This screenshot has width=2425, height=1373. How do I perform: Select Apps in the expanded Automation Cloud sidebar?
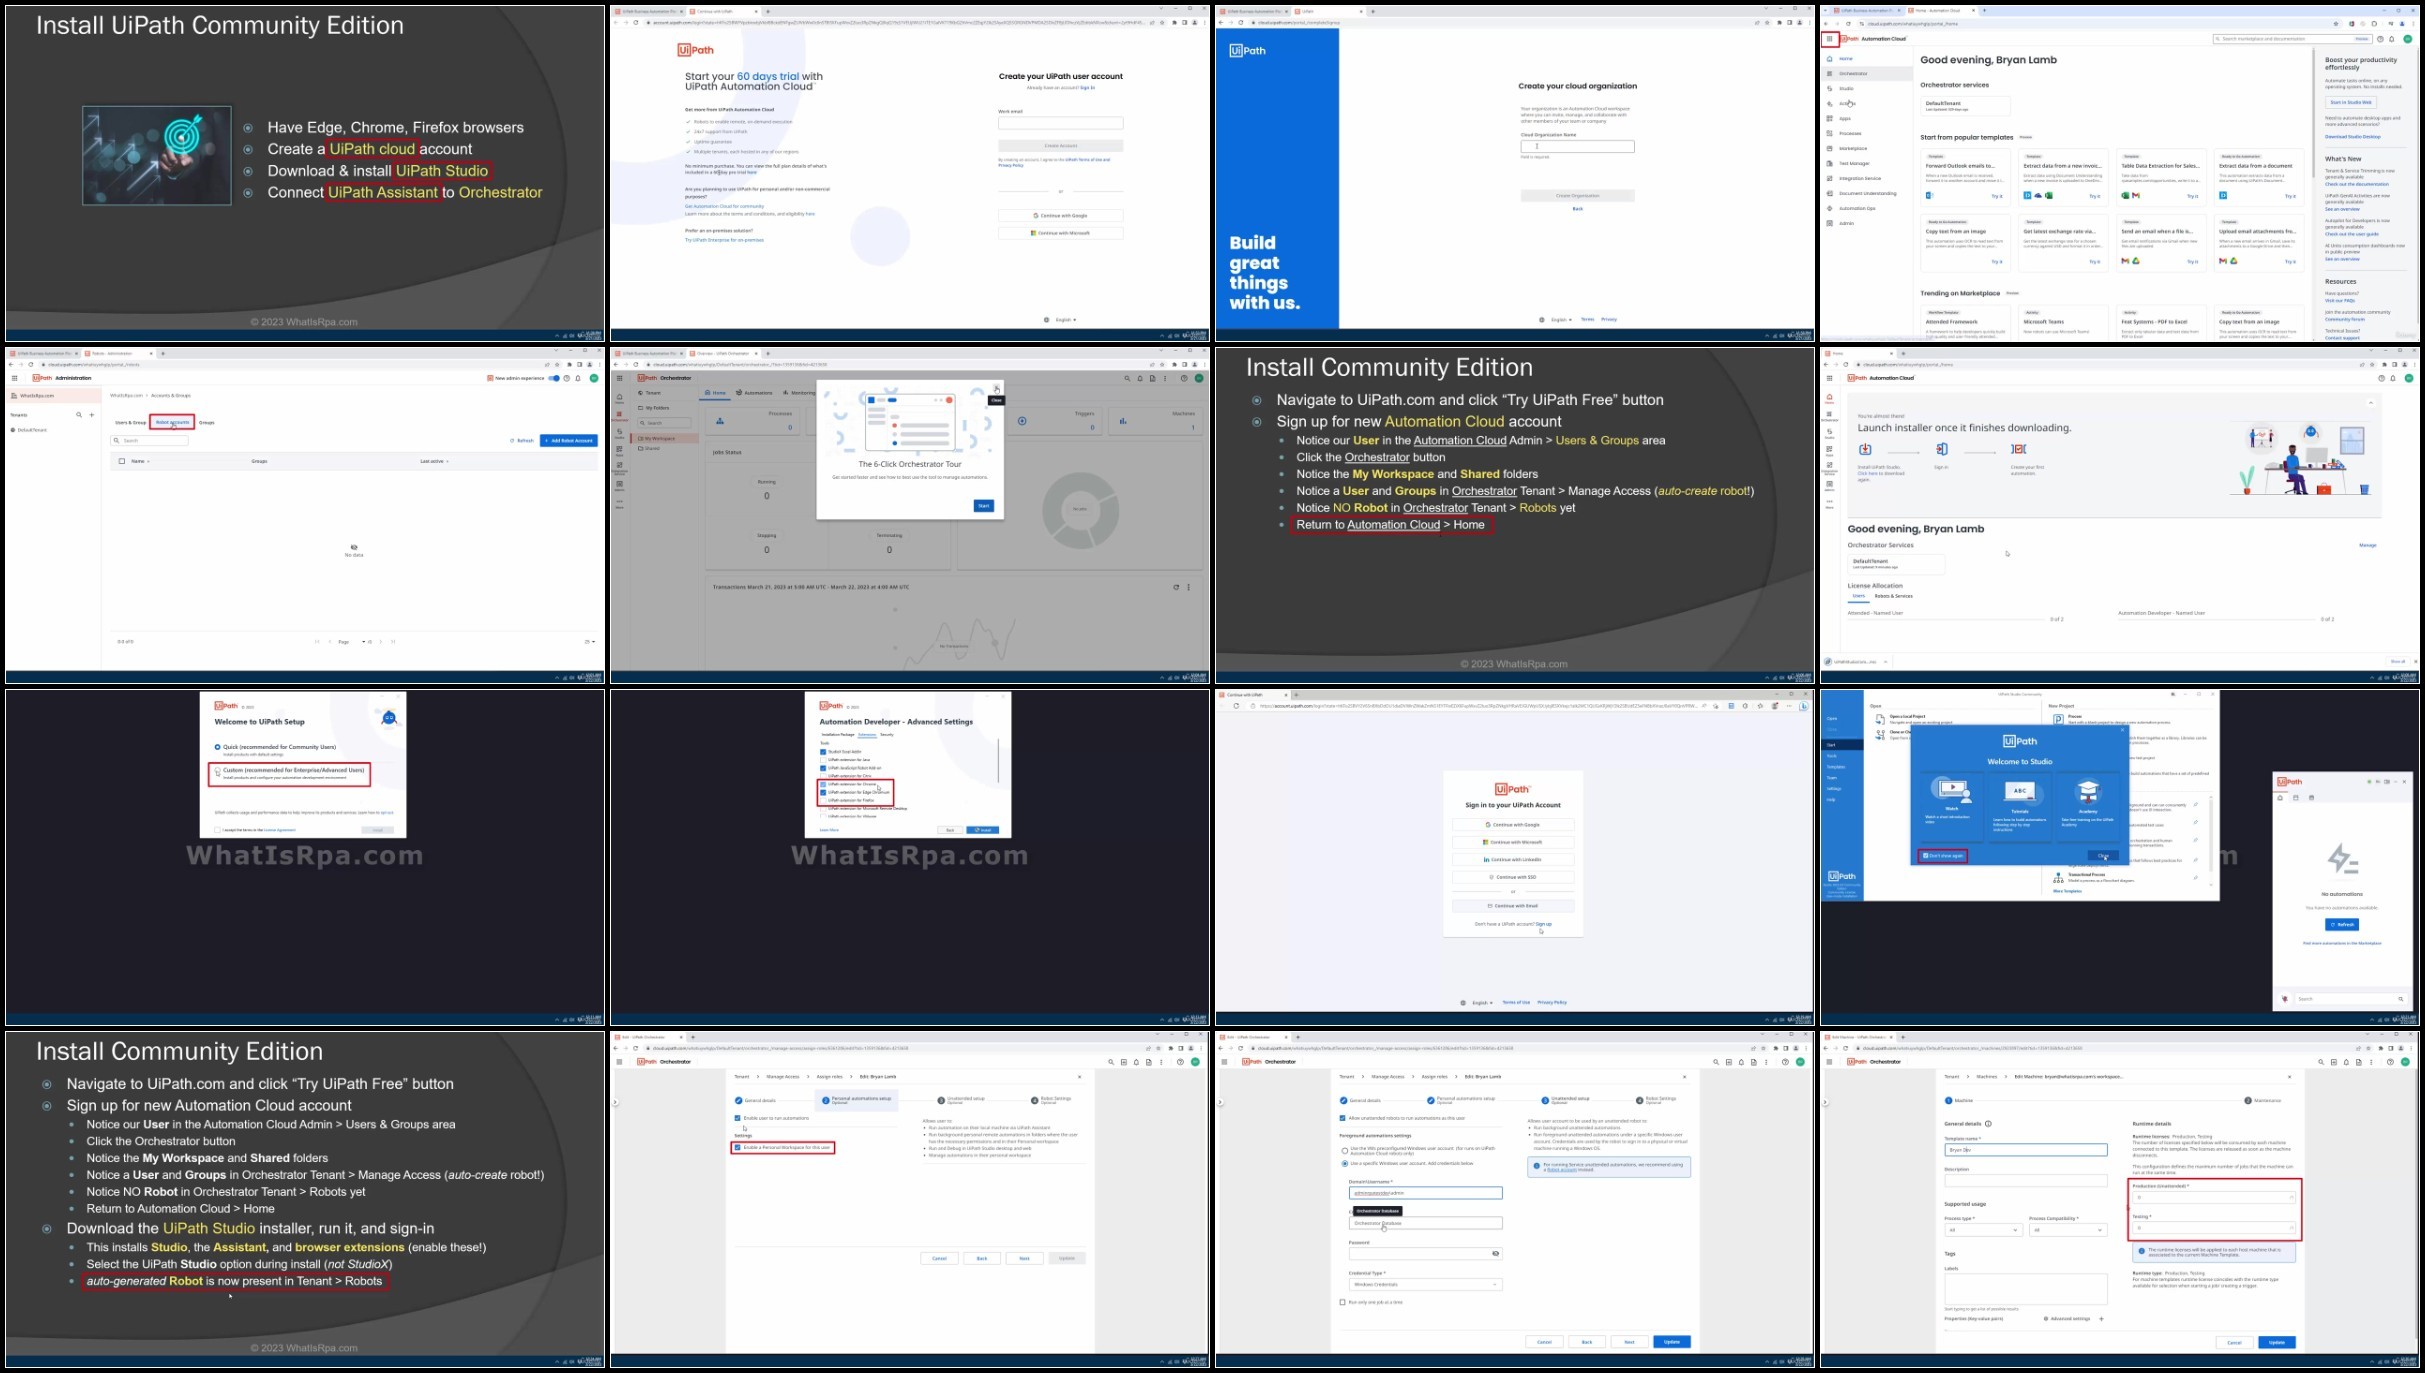click(1845, 119)
